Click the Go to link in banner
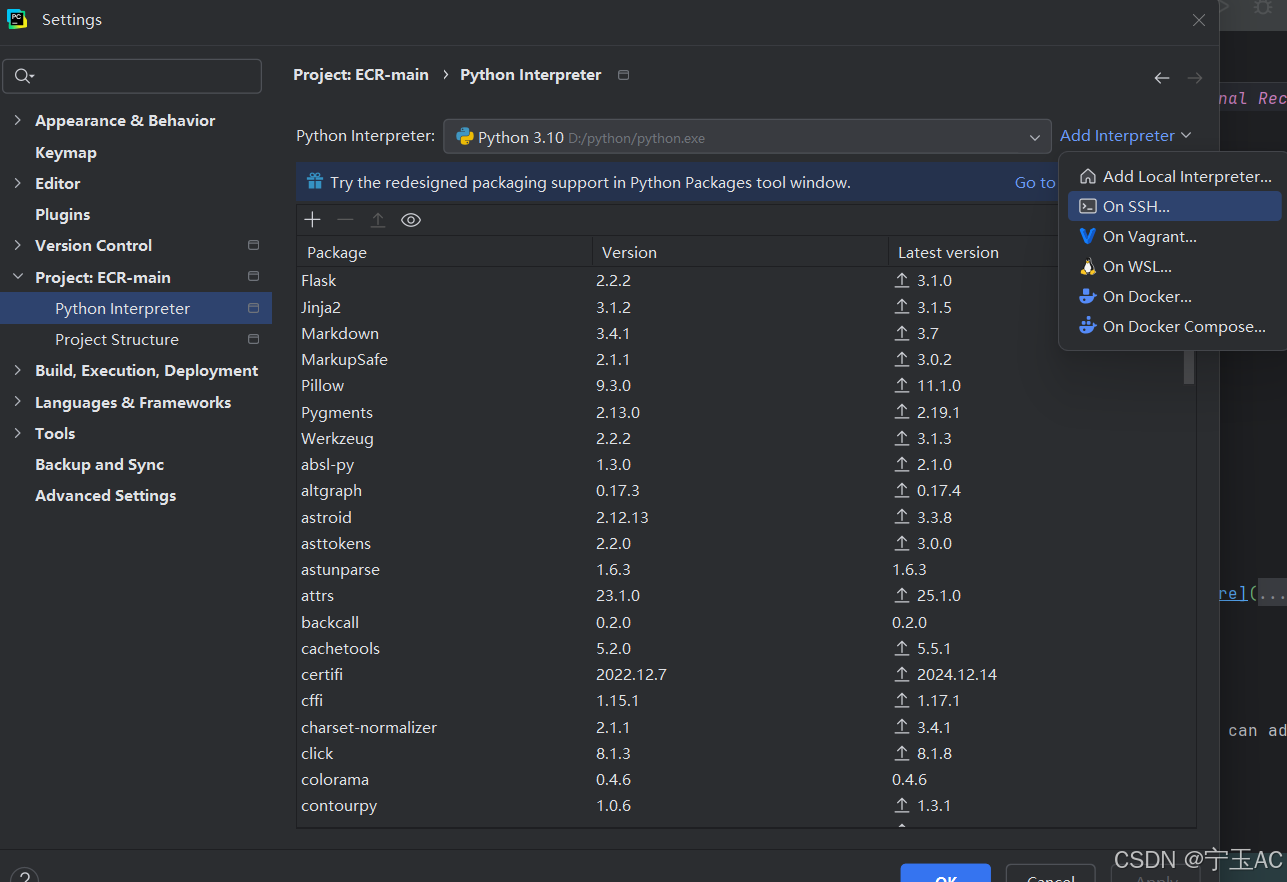Image resolution: width=1287 pixels, height=882 pixels. tap(1035, 183)
